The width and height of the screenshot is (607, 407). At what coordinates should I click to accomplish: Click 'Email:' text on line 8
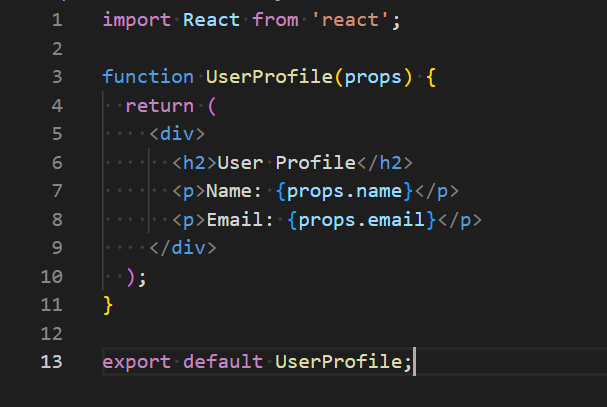click(240, 220)
